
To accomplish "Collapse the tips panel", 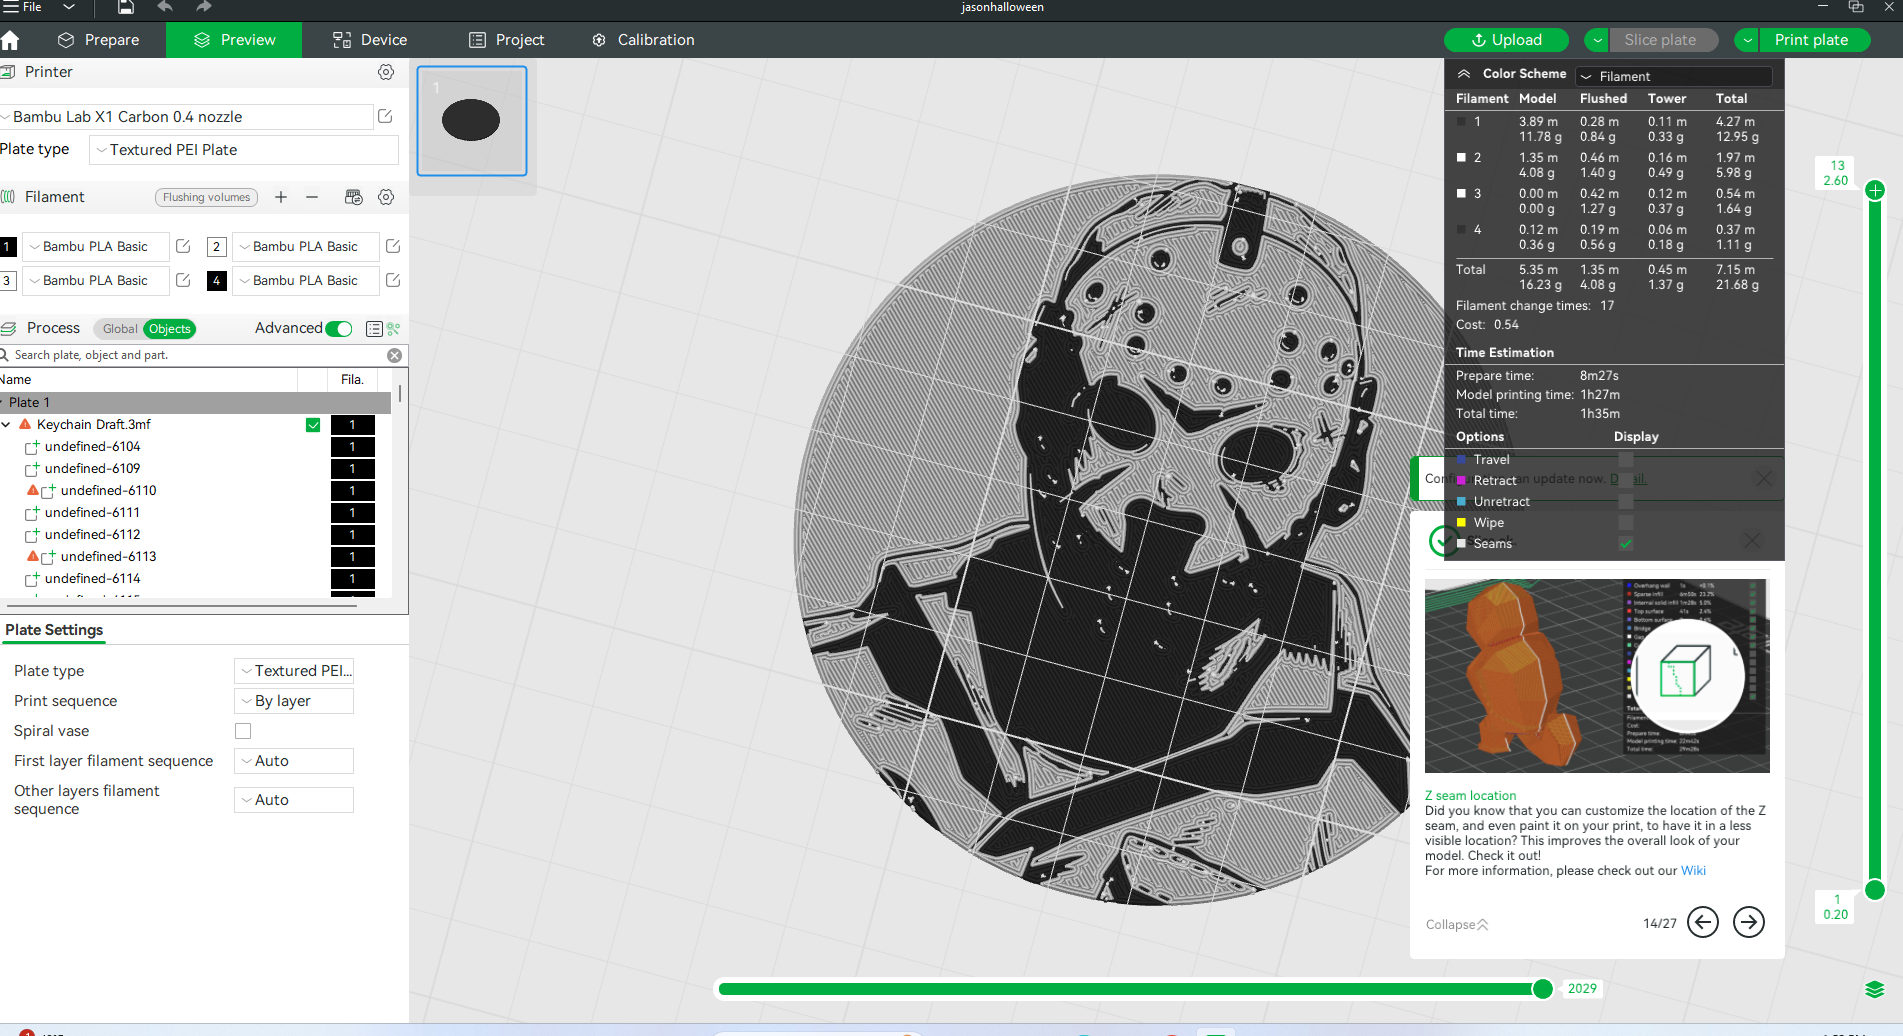I will 1457,924.
